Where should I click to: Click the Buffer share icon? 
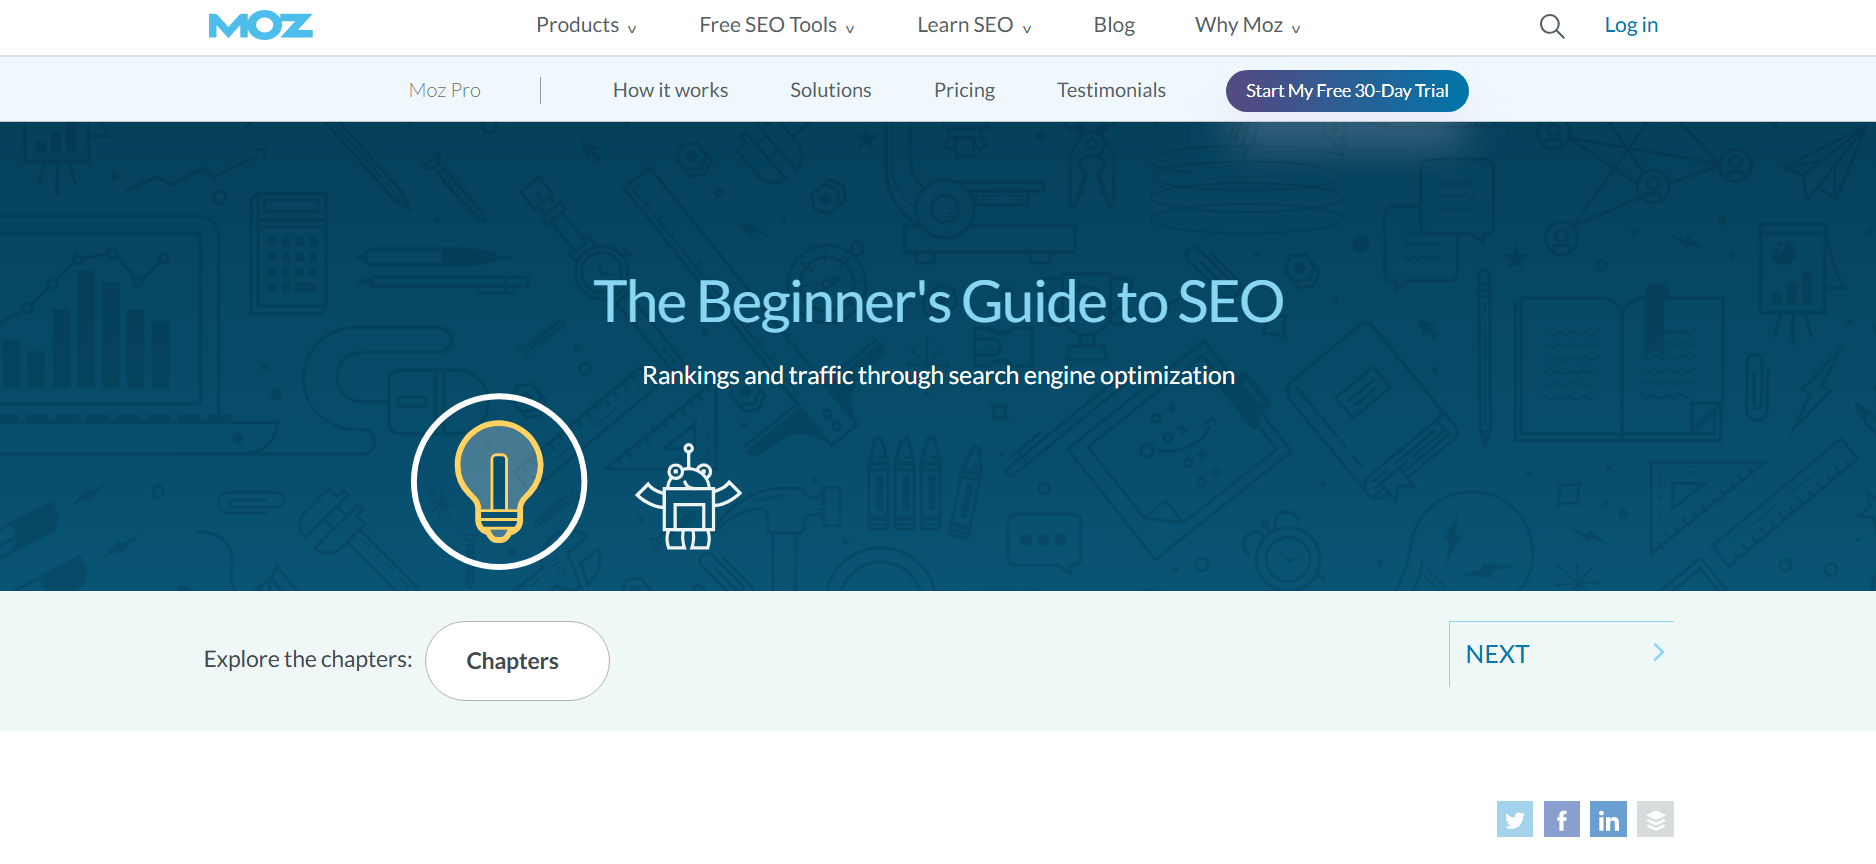[1655, 819]
